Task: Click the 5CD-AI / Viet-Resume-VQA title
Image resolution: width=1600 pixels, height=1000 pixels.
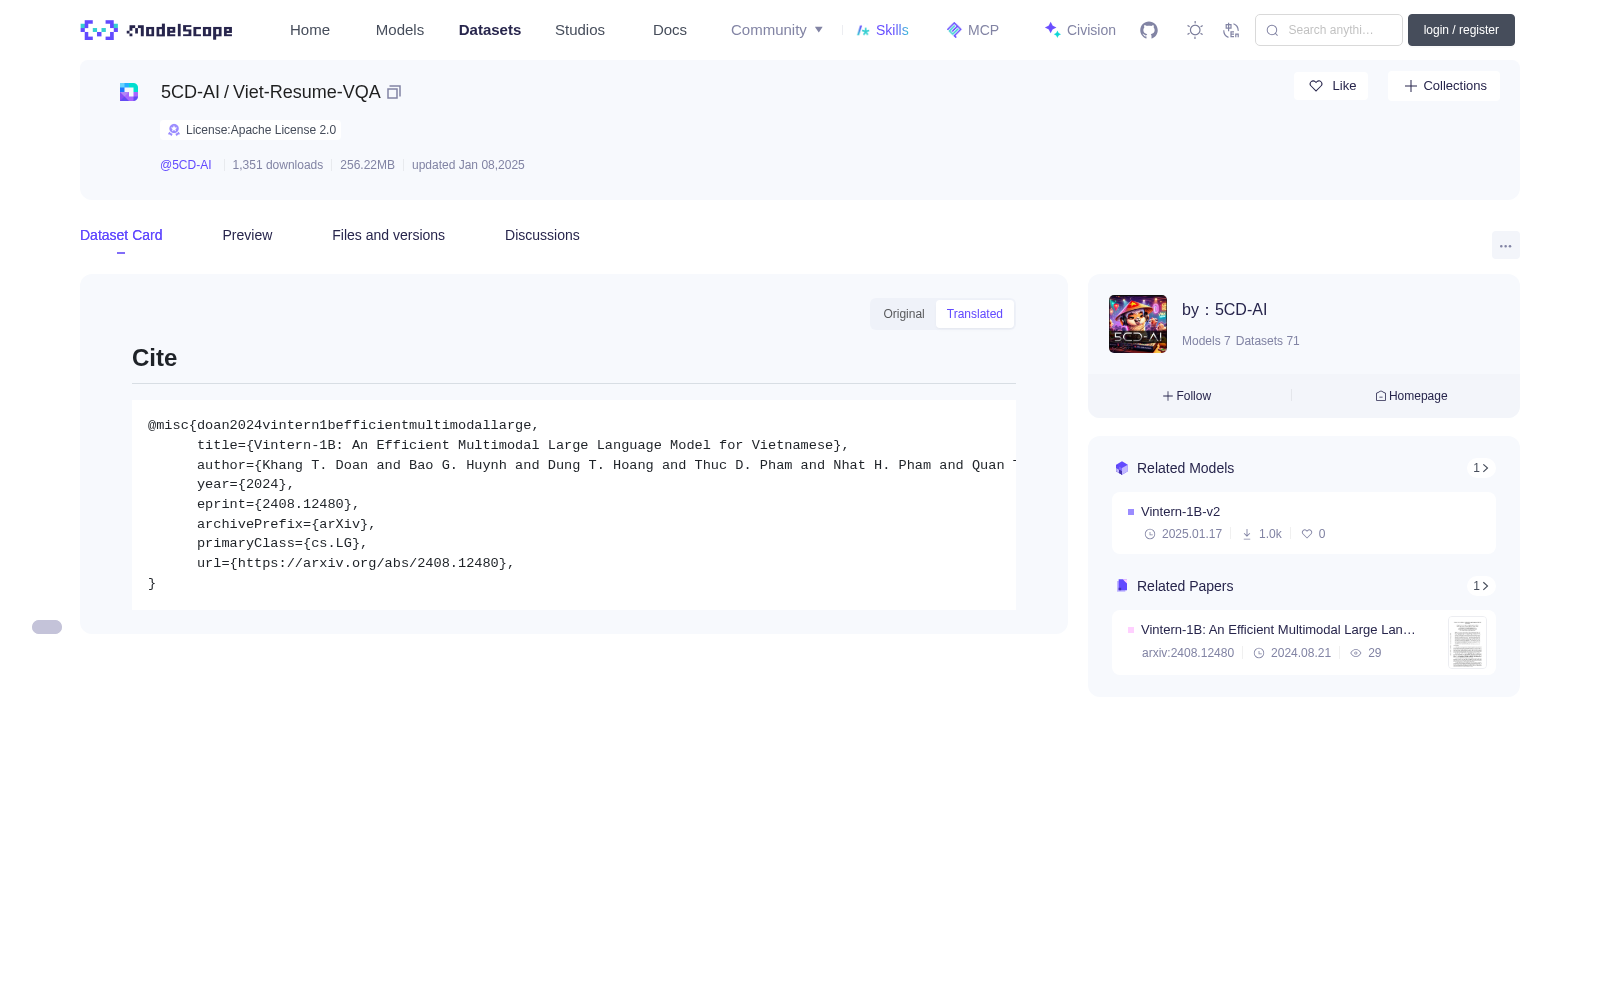Action: (x=271, y=92)
